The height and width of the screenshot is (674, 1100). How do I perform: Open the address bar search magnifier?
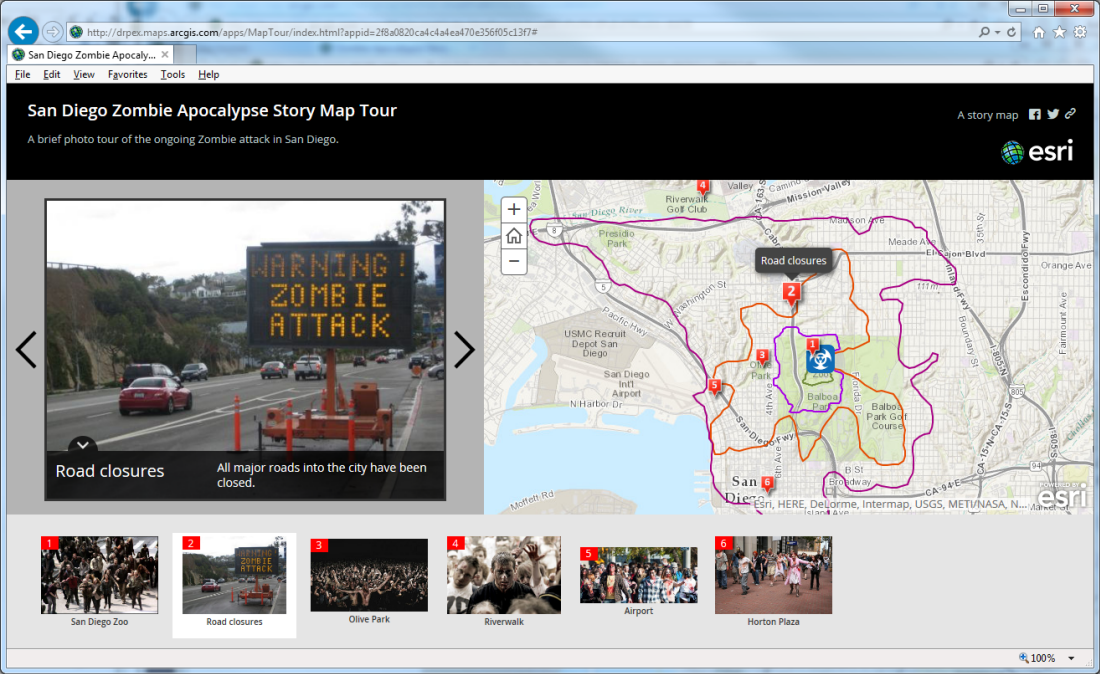click(x=984, y=32)
